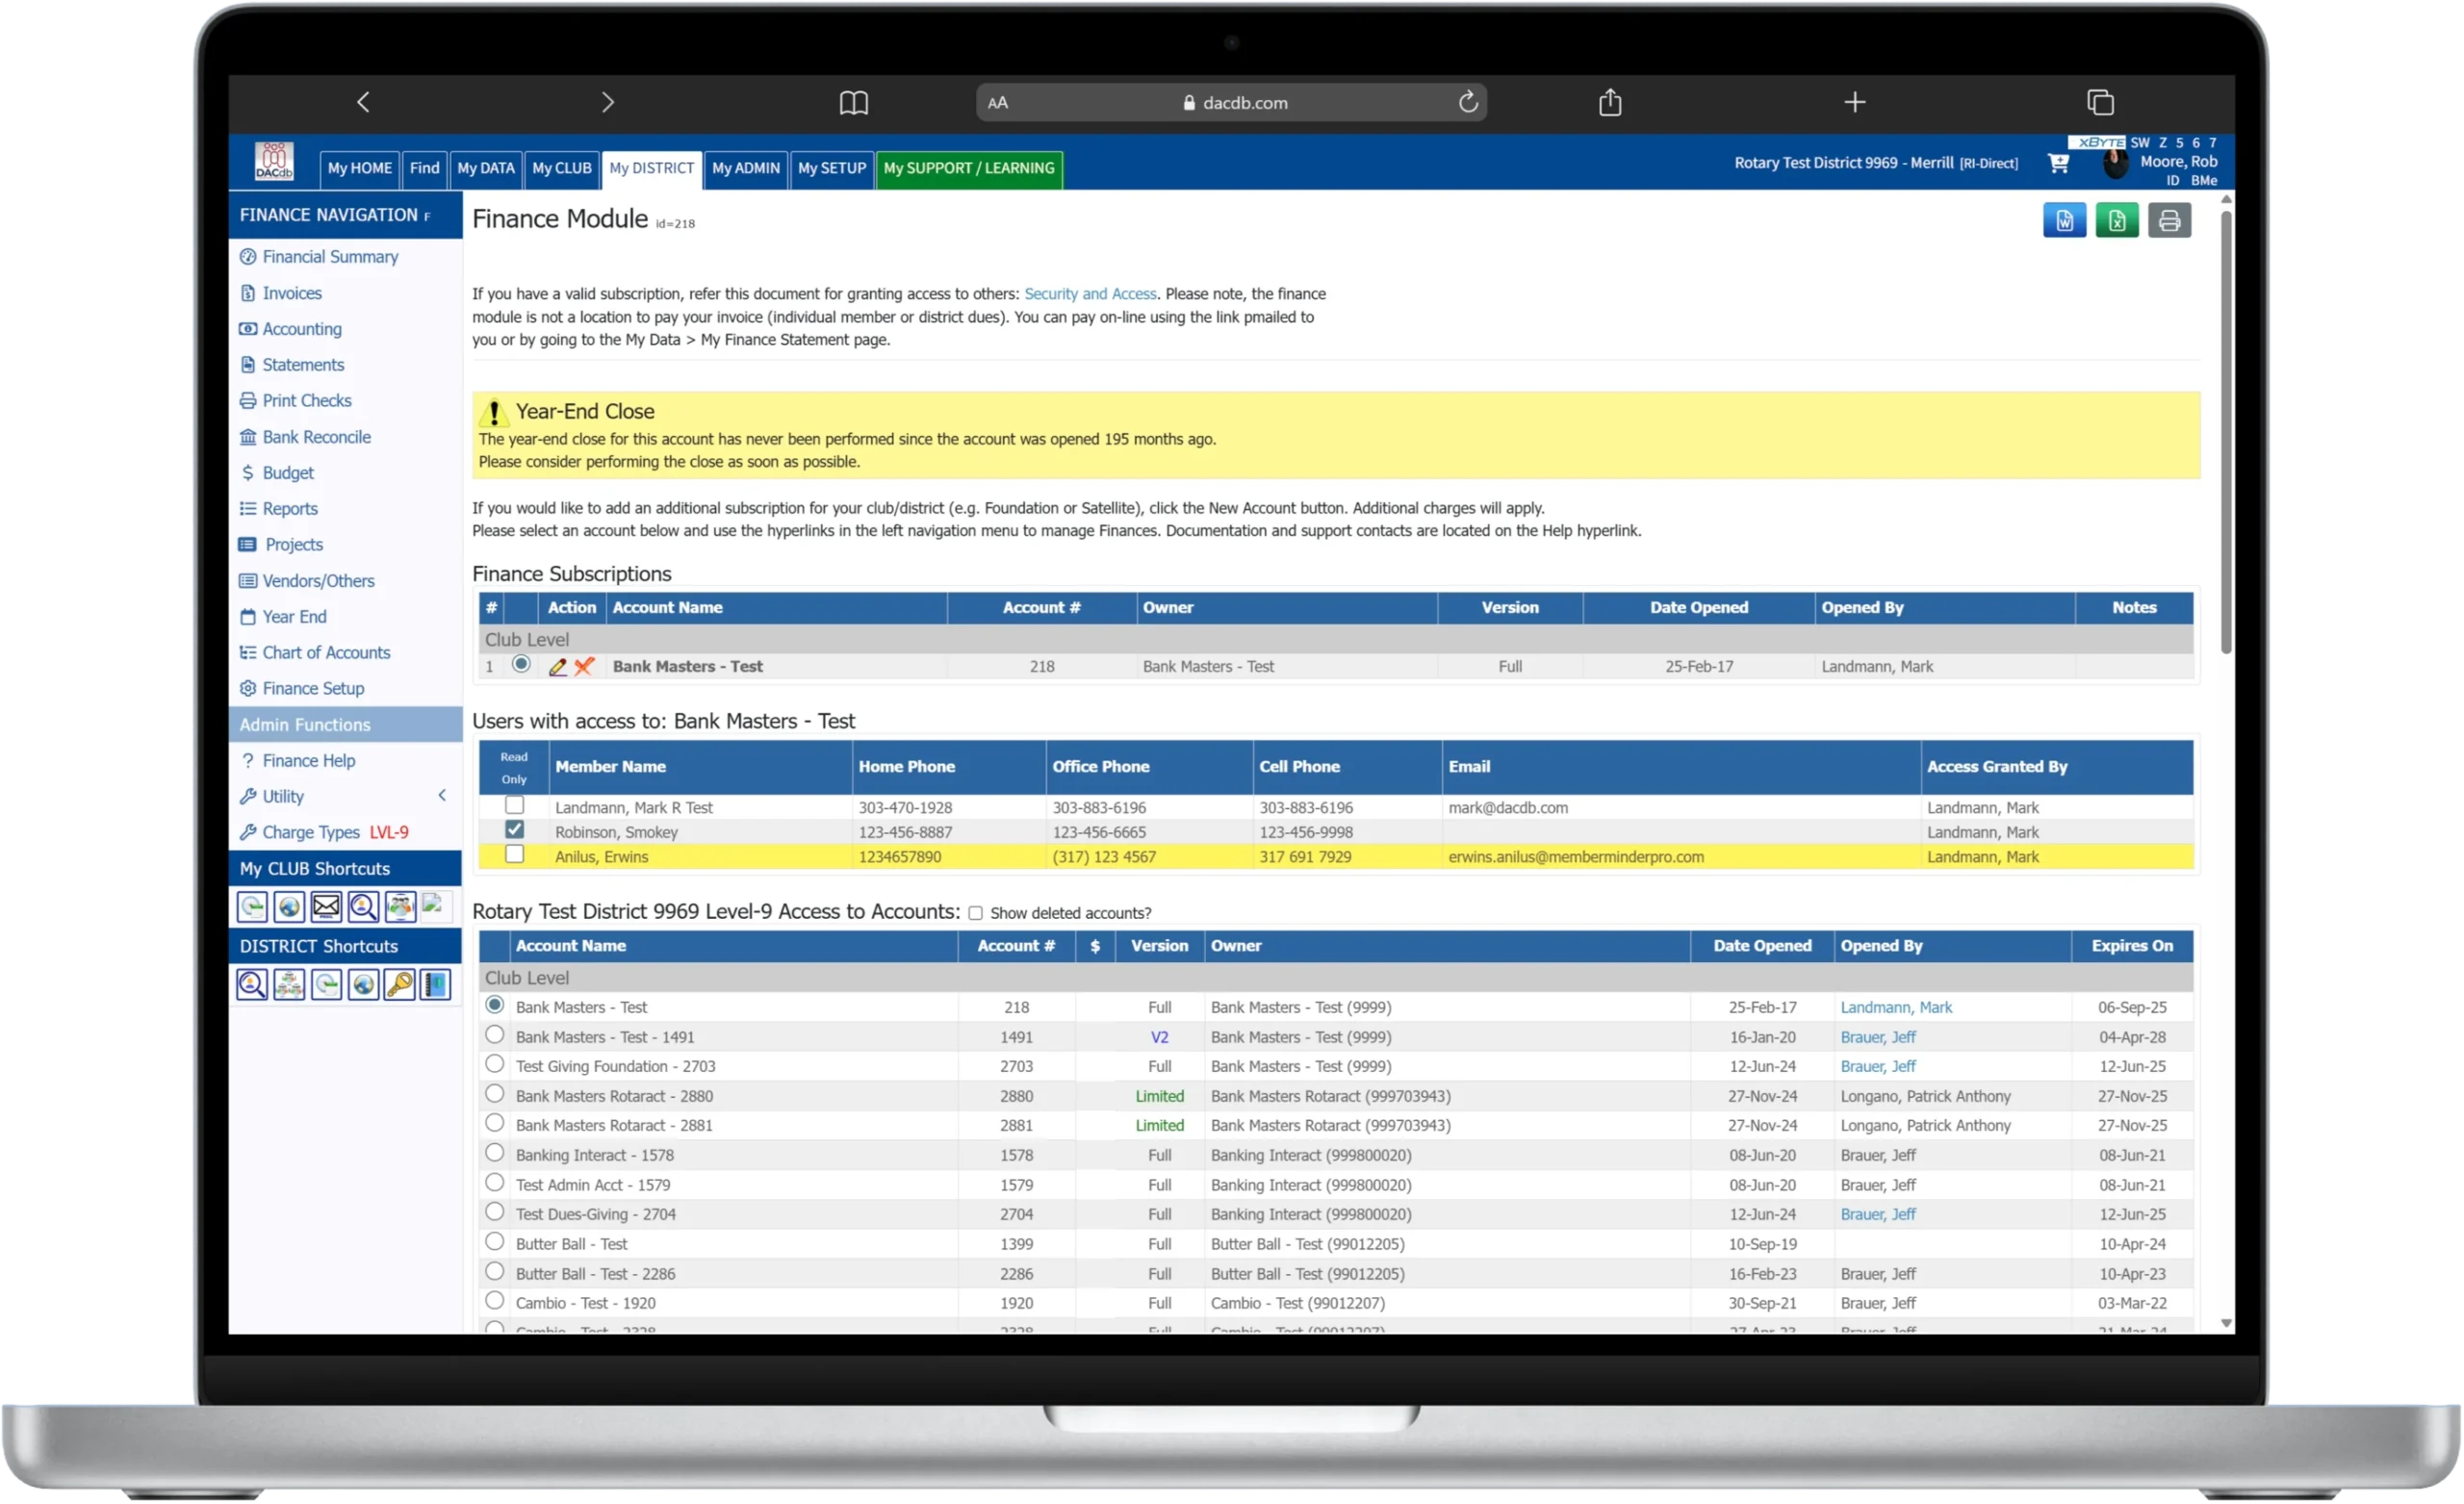Select Bank Masters - Test - 1491 account radio
The height and width of the screenshot is (1504, 2464).
pos(494,1035)
